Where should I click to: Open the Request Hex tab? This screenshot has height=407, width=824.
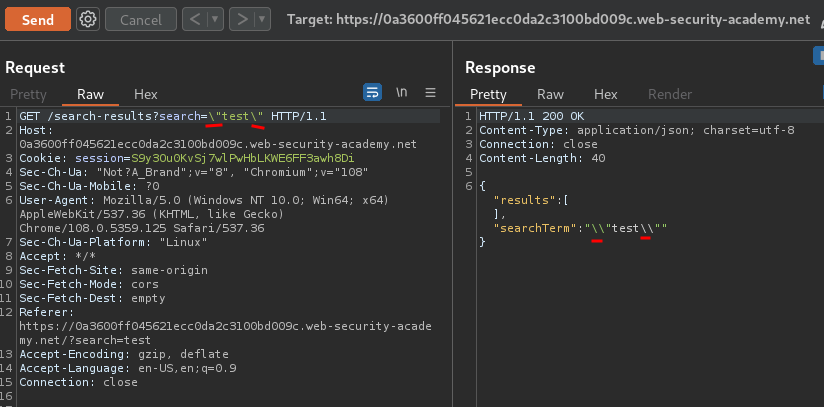coord(146,94)
